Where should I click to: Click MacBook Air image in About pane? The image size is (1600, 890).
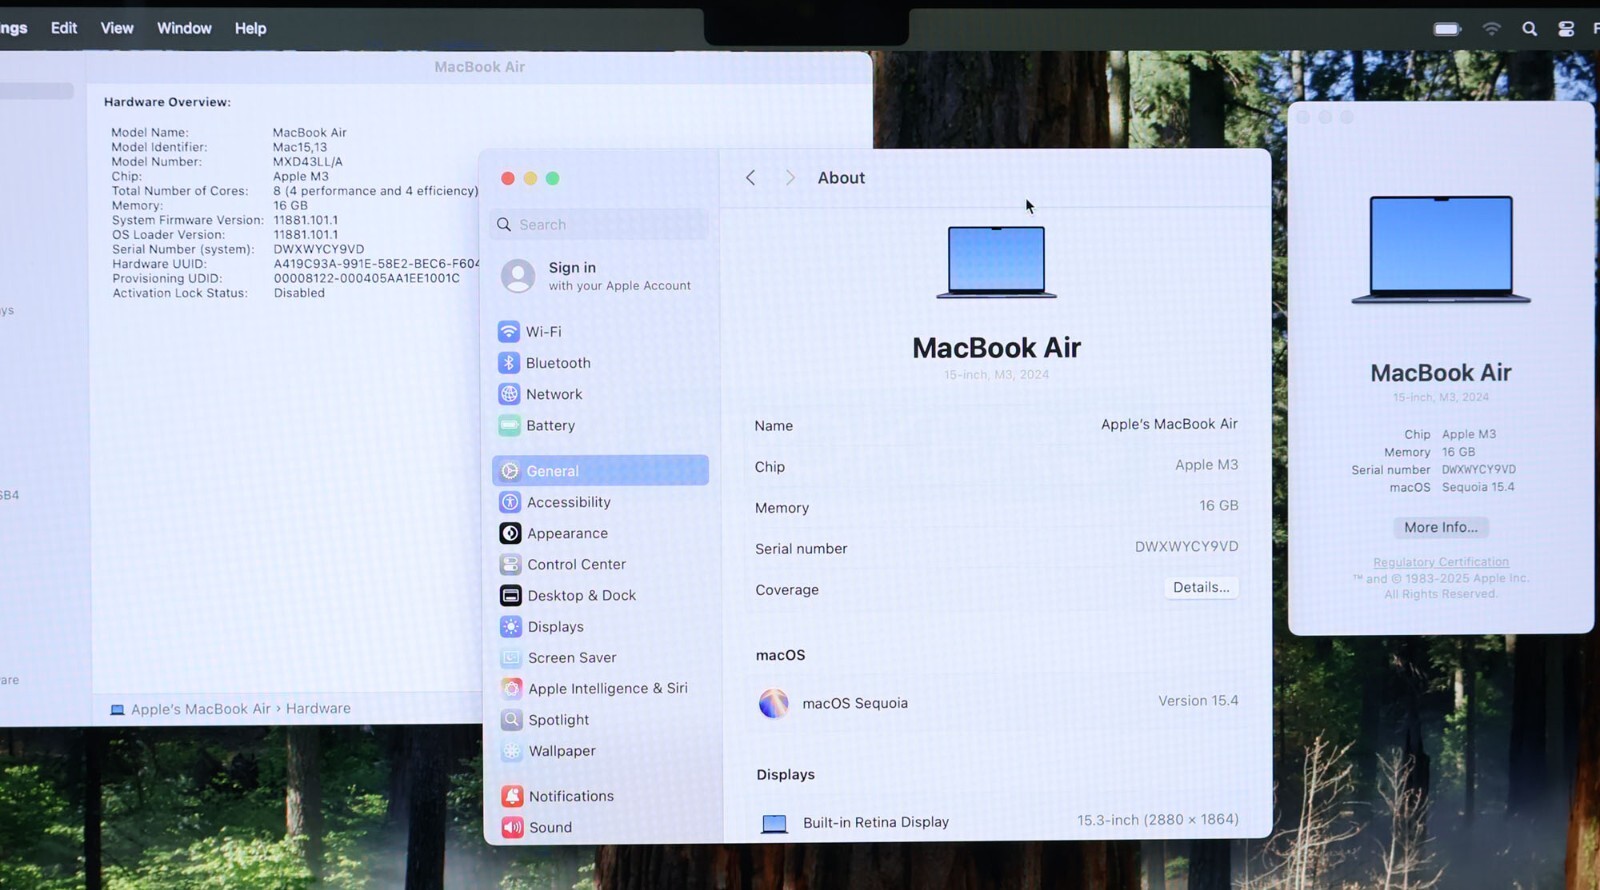[996, 263]
